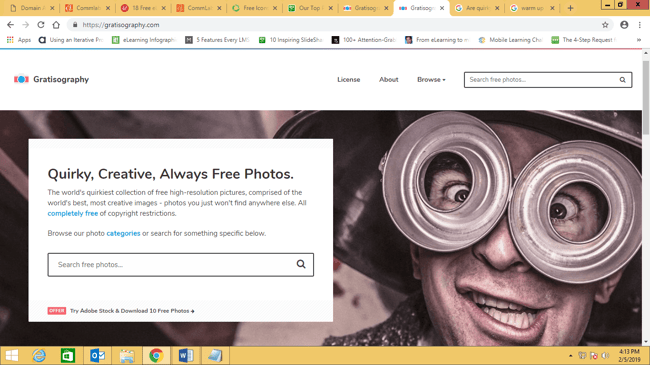Click the magnifier icon in hero search box
The image size is (650, 365).
(x=301, y=264)
